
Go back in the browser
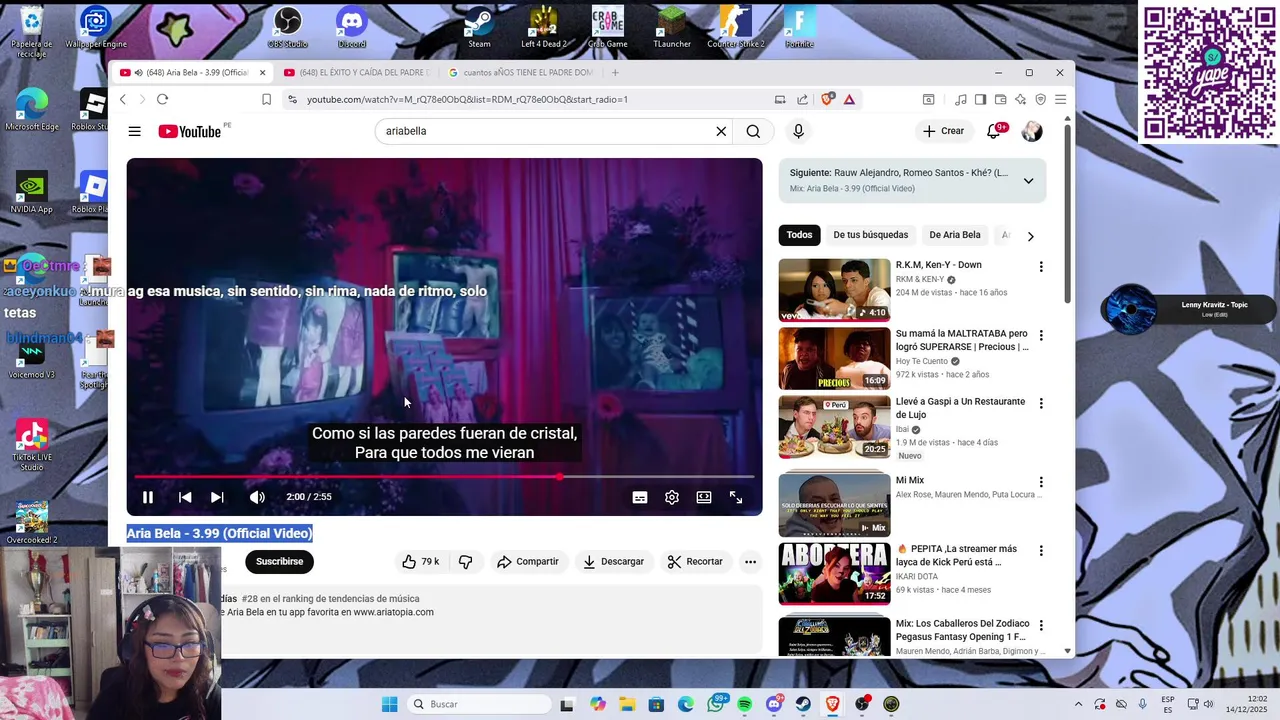pyautogui.click(x=123, y=99)
